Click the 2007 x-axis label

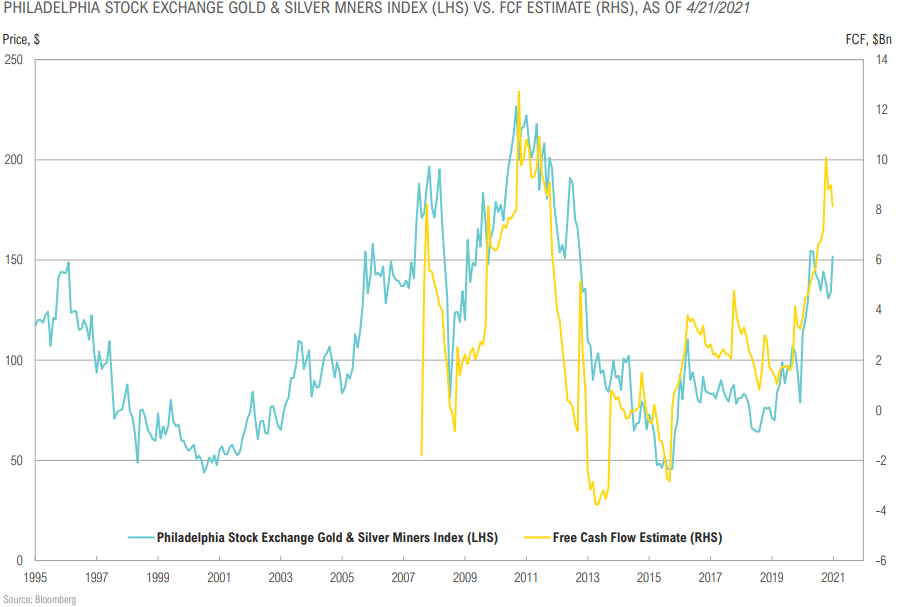(403, 578)
